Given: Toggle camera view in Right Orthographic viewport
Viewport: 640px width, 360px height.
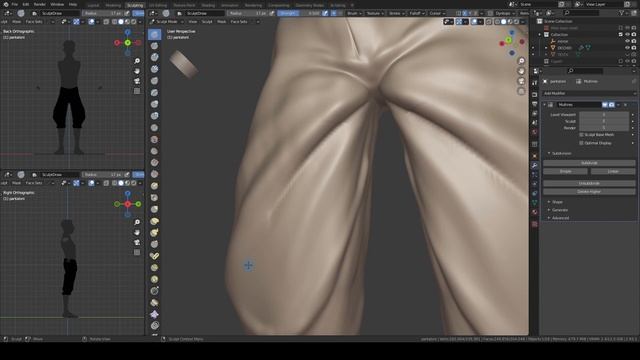Looking at the screenshot, I should [x=137, y=242].
